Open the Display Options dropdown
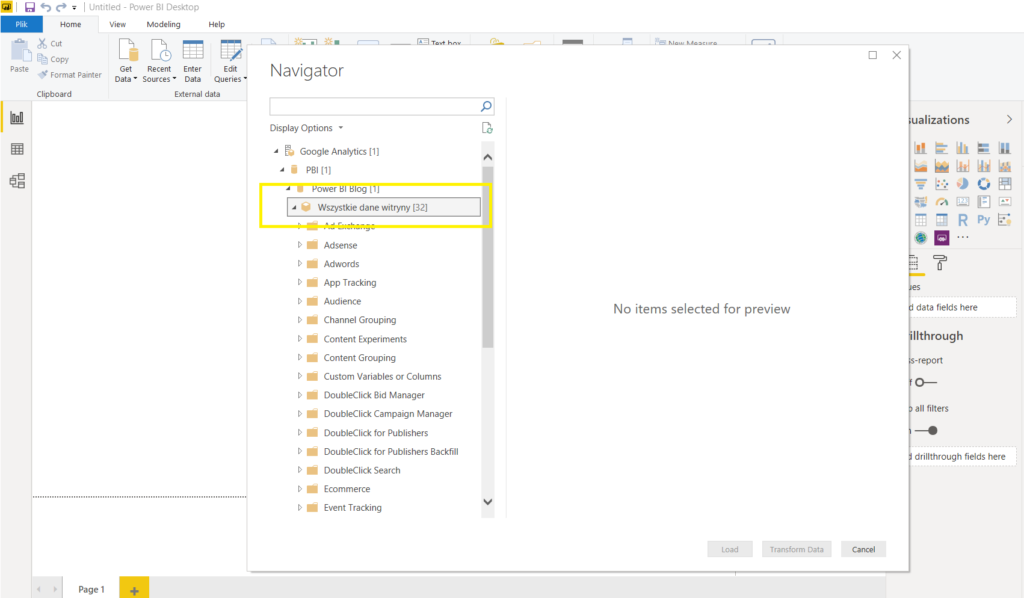This screenshot has height=598, width=1024. (306, 128)
